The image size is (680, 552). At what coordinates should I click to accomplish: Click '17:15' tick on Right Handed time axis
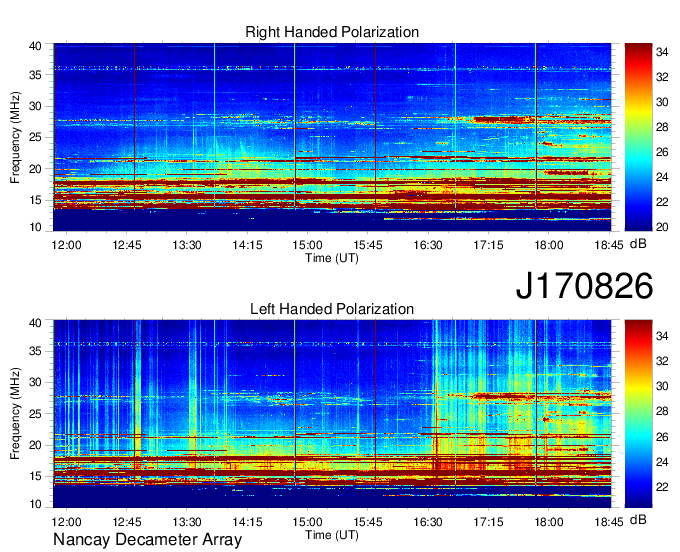coord(488,245)
